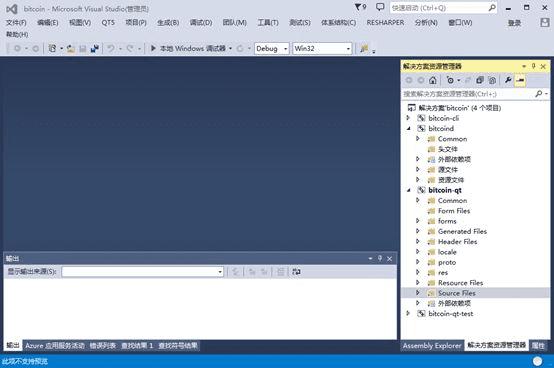The width and height of the screenshot is (554, 368).
Task: Open the 视图(V) menu
Action: coord(80,23)
